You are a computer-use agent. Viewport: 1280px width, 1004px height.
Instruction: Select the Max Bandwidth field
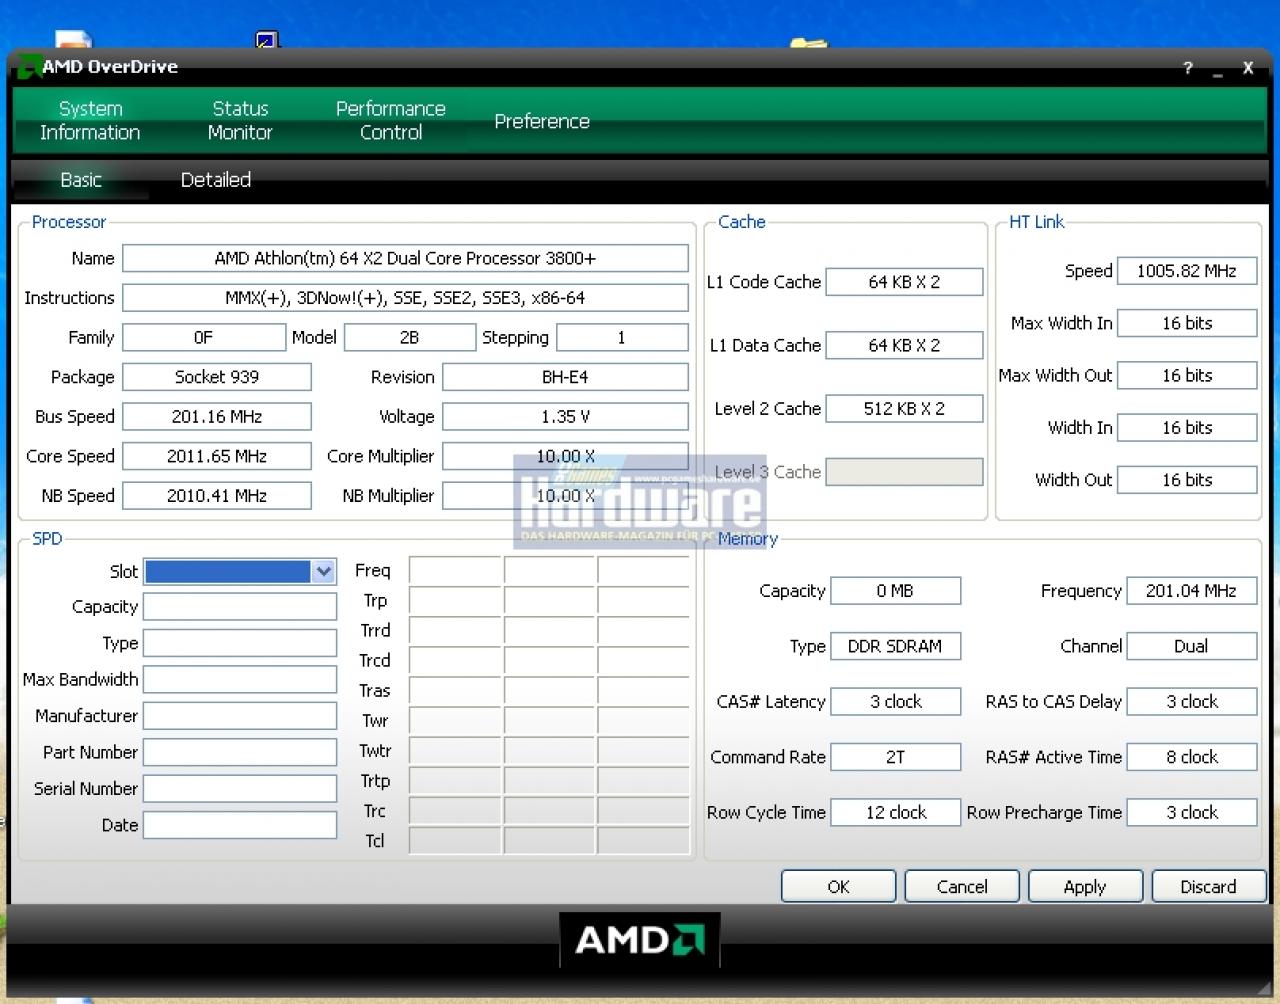click(240, 680)
